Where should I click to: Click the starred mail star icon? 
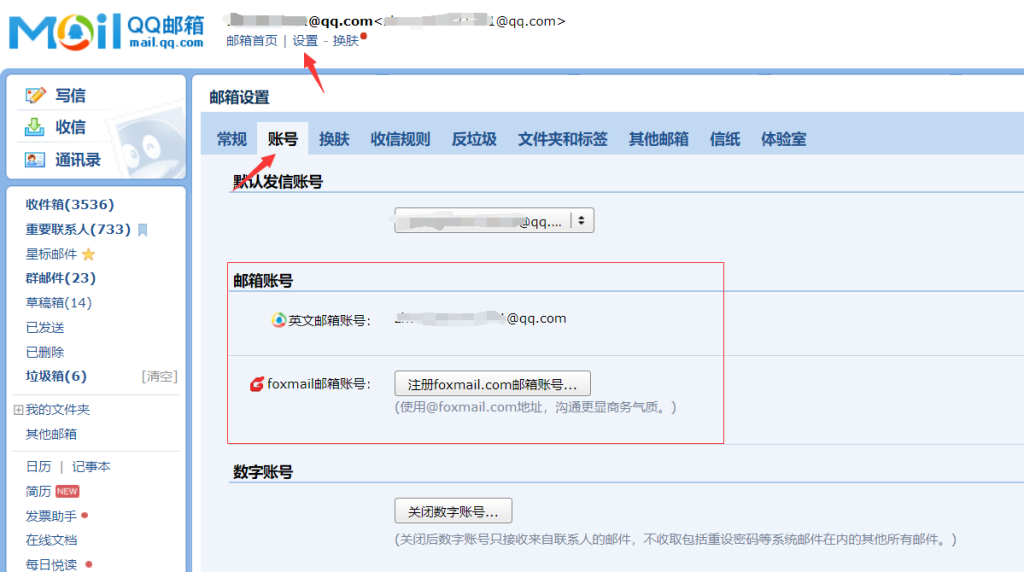[x=89, y=254]
